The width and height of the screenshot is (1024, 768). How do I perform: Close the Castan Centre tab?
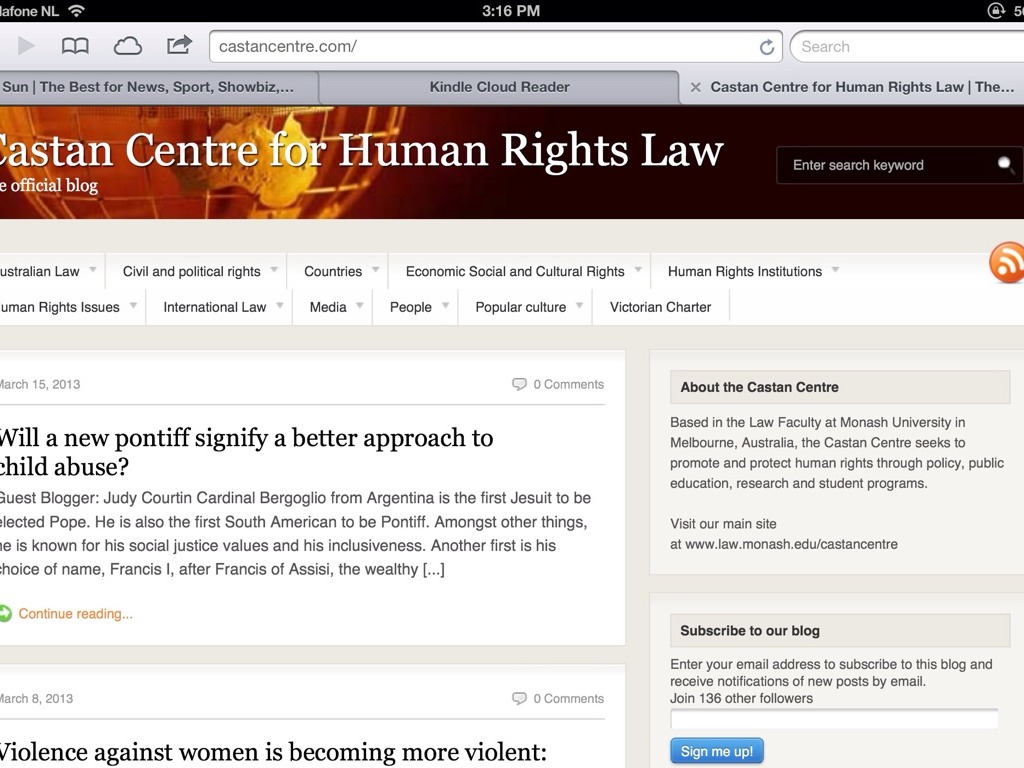point(695,87)
